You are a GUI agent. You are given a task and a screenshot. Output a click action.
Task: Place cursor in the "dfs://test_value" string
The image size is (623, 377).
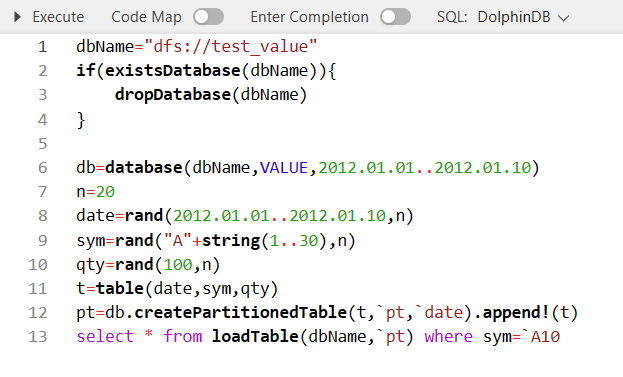coord(231,47)
